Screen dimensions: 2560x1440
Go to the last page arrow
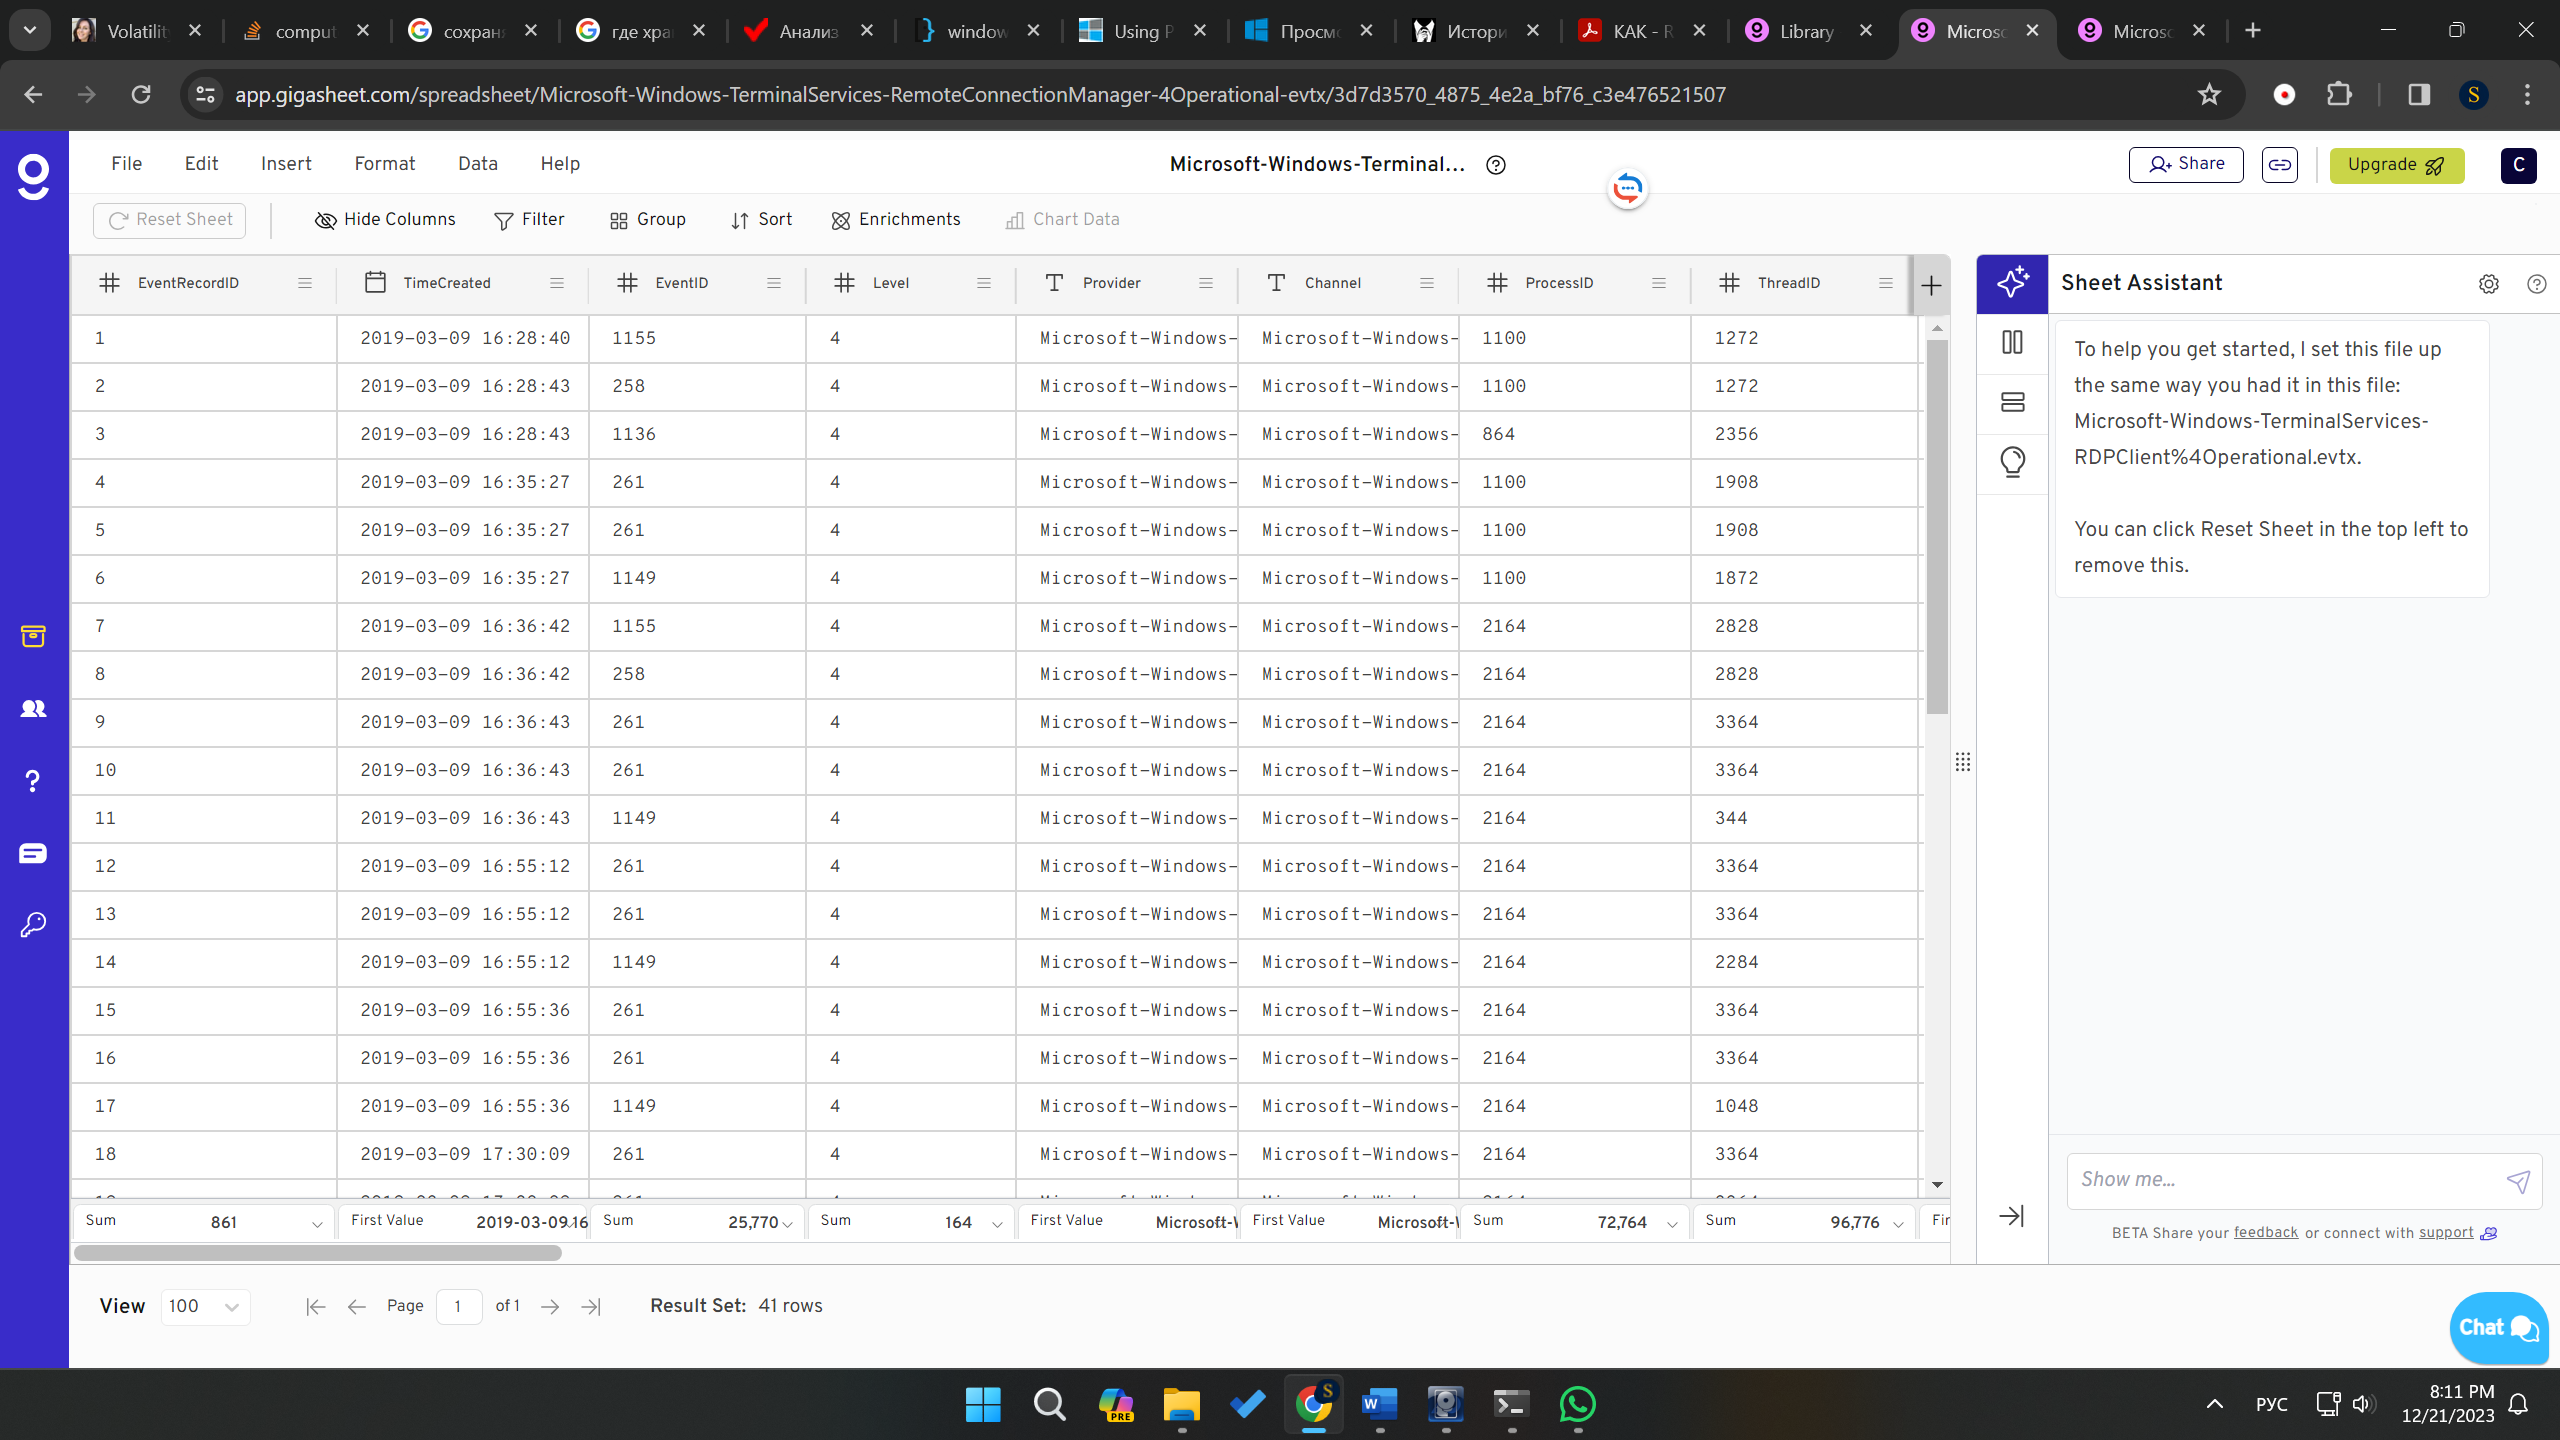point(591,1307)
